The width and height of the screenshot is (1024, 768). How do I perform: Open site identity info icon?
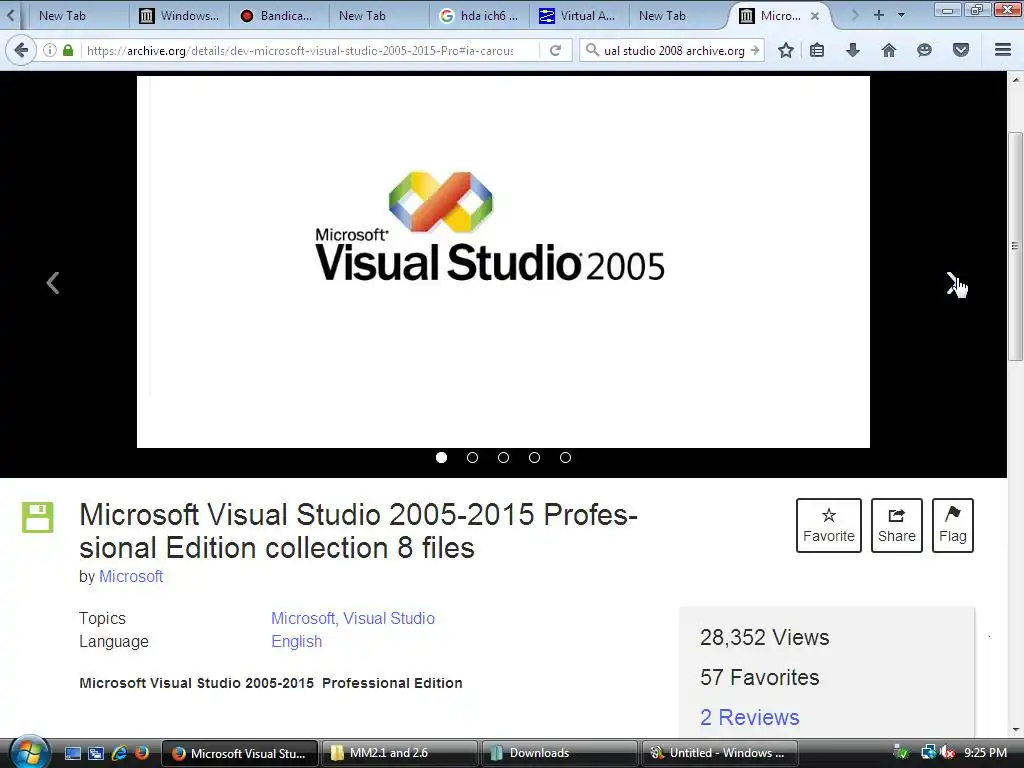[x=50, y=50]
